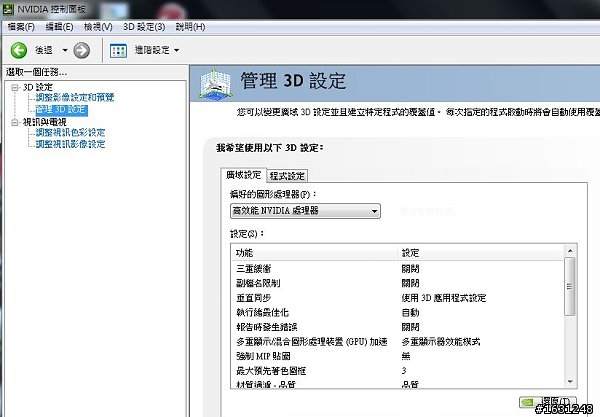Click the green Back arrow icon

coord(19,50)
